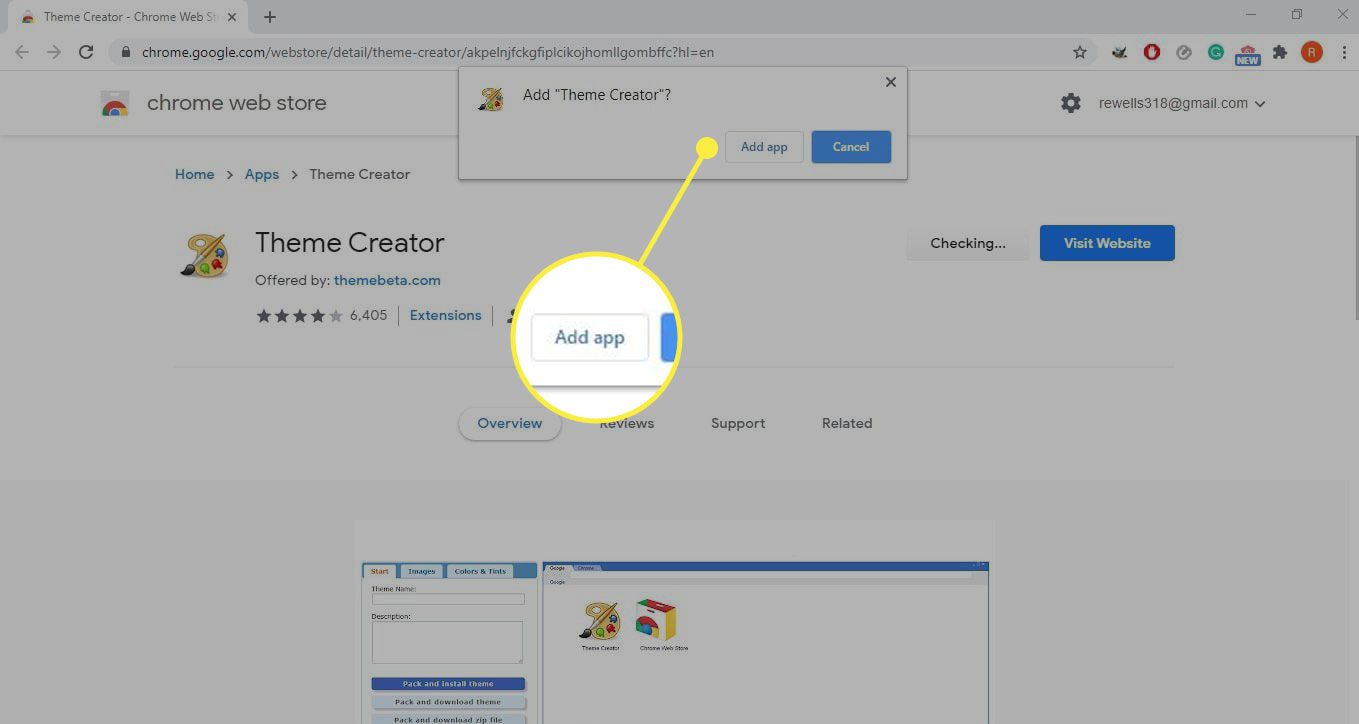Open the rewells318@gmail.com account dropdown
The width and height of the screenshot is (1359, 724).
1182,103
